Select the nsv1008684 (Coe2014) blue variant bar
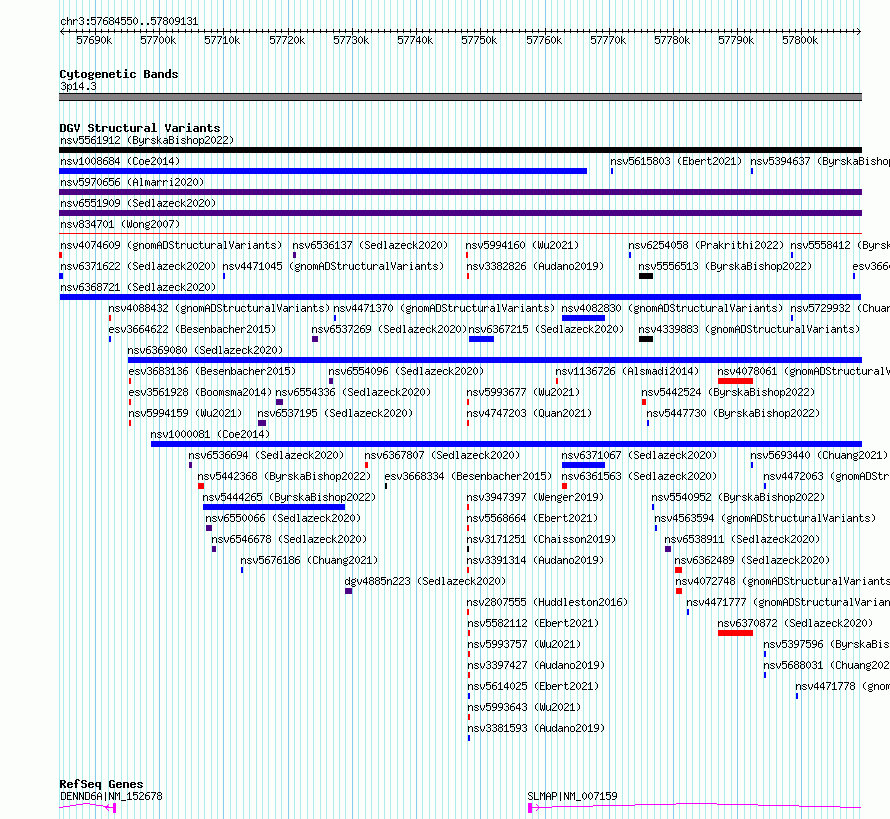 (323, 171)
